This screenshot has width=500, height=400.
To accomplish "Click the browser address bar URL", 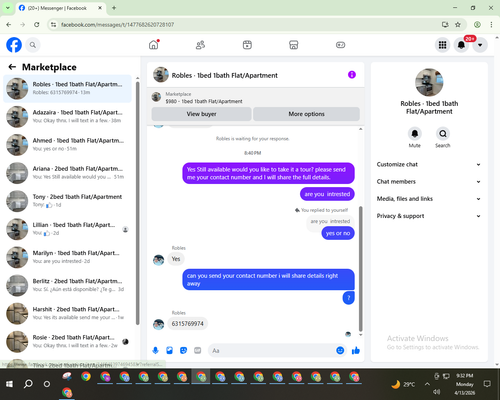I will coord(118,25).
